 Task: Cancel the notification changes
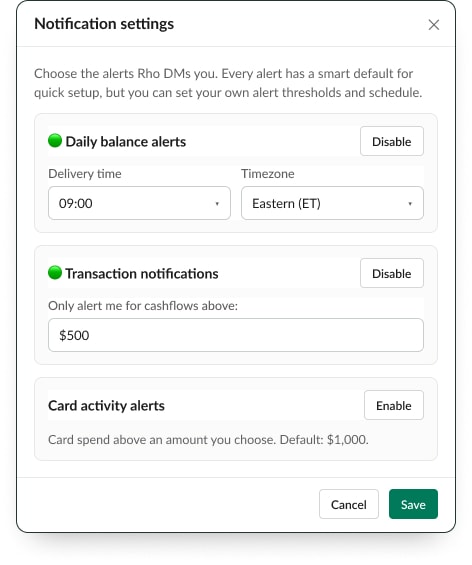pyautogui.click(x=349, y=504)
